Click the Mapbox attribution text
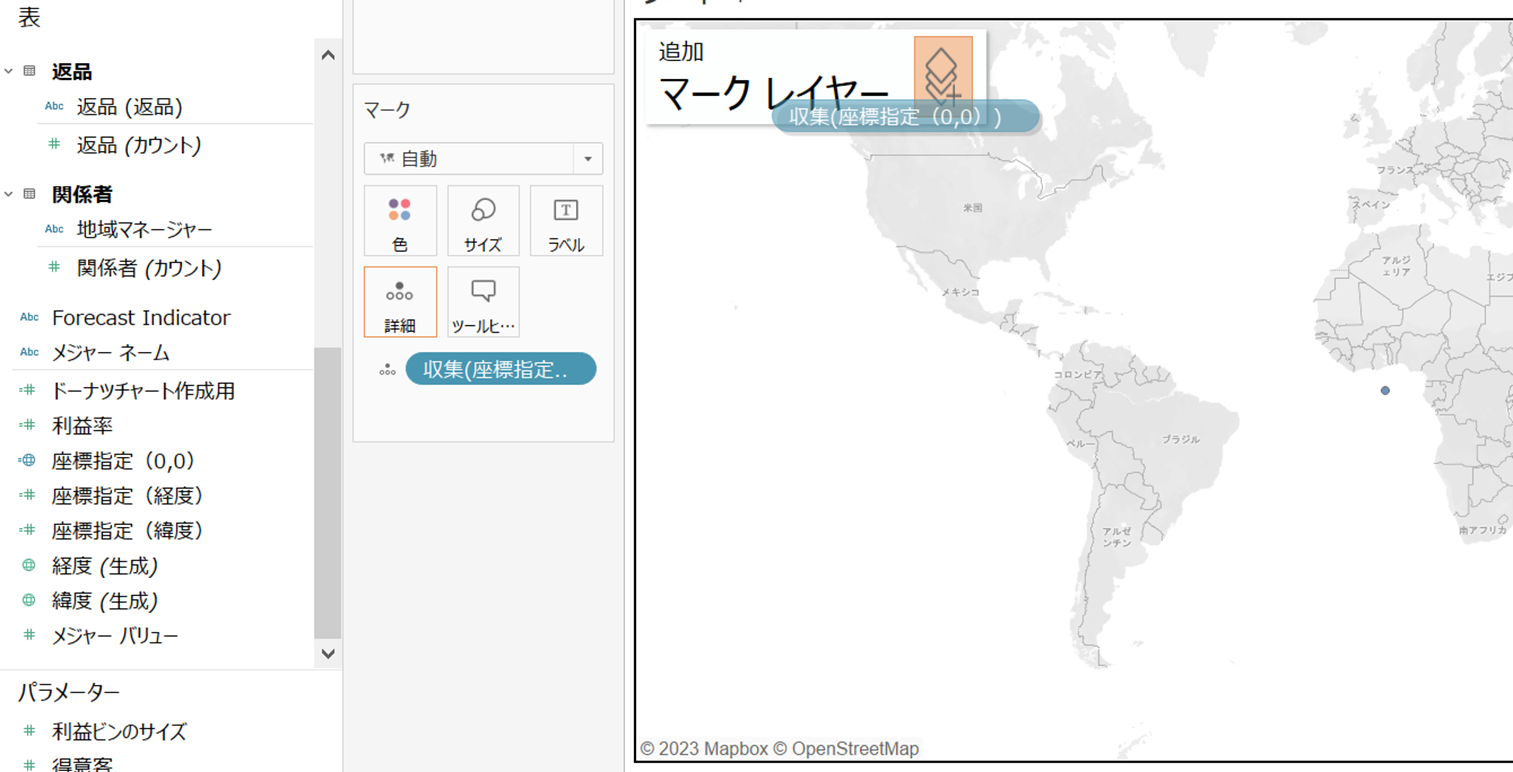The height and width of the screenshot is (772, 1513). (x=703, y=749)
